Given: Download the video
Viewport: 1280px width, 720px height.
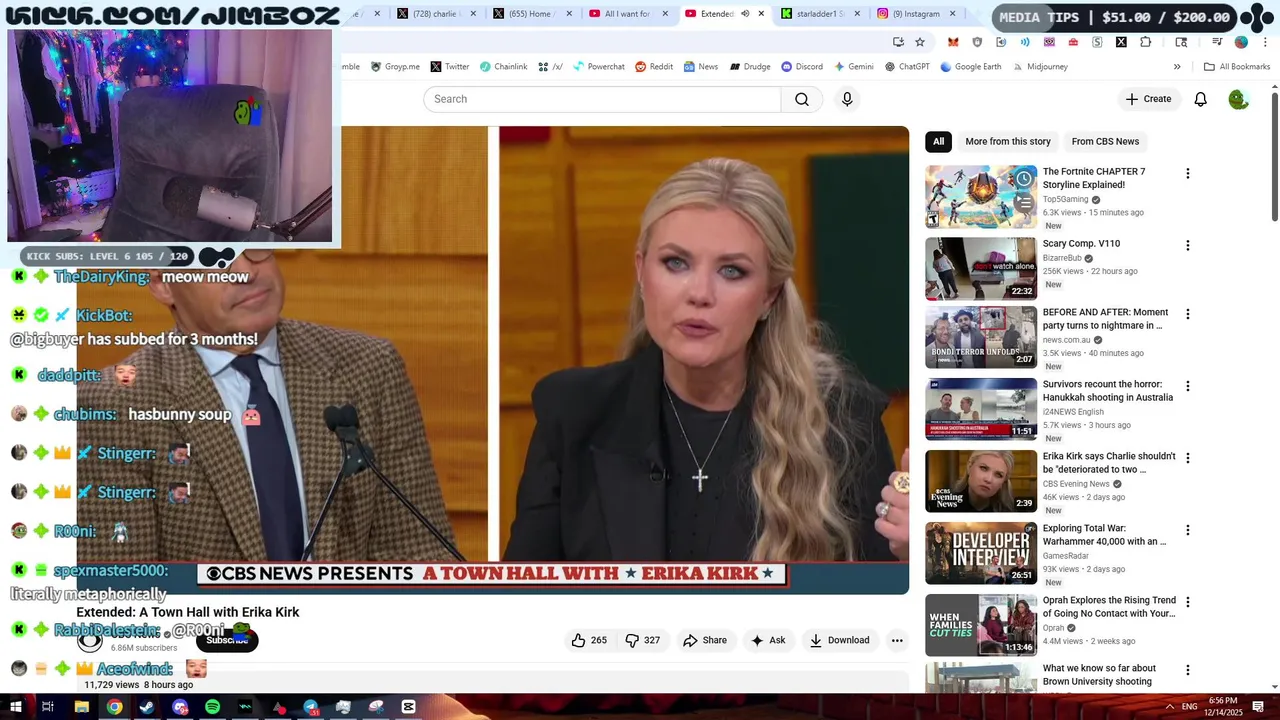Looking at the screenshot, I should [840, 640].
